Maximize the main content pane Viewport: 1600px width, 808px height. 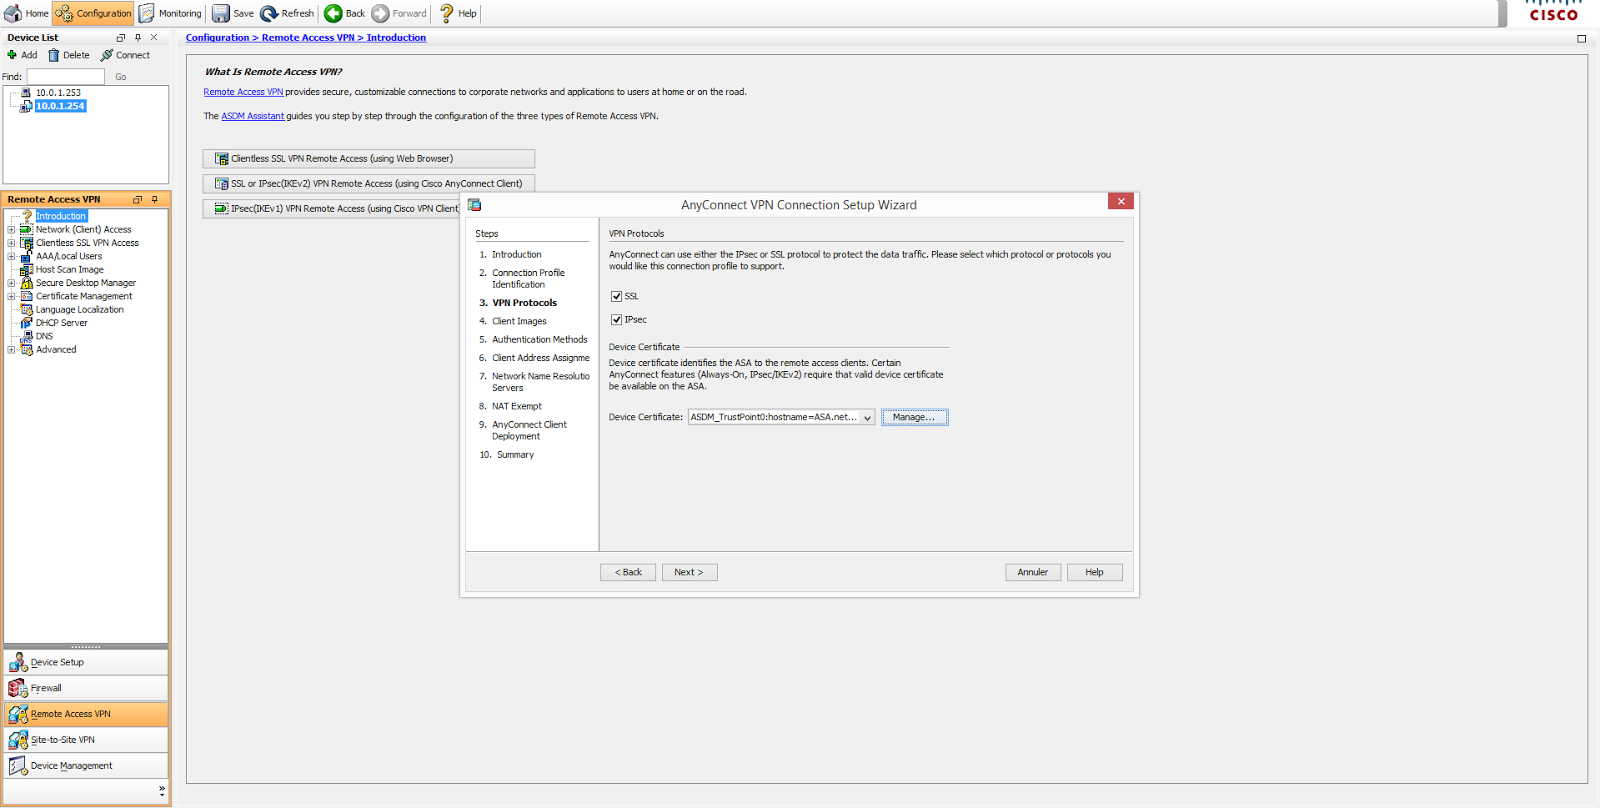[1581, 39]
